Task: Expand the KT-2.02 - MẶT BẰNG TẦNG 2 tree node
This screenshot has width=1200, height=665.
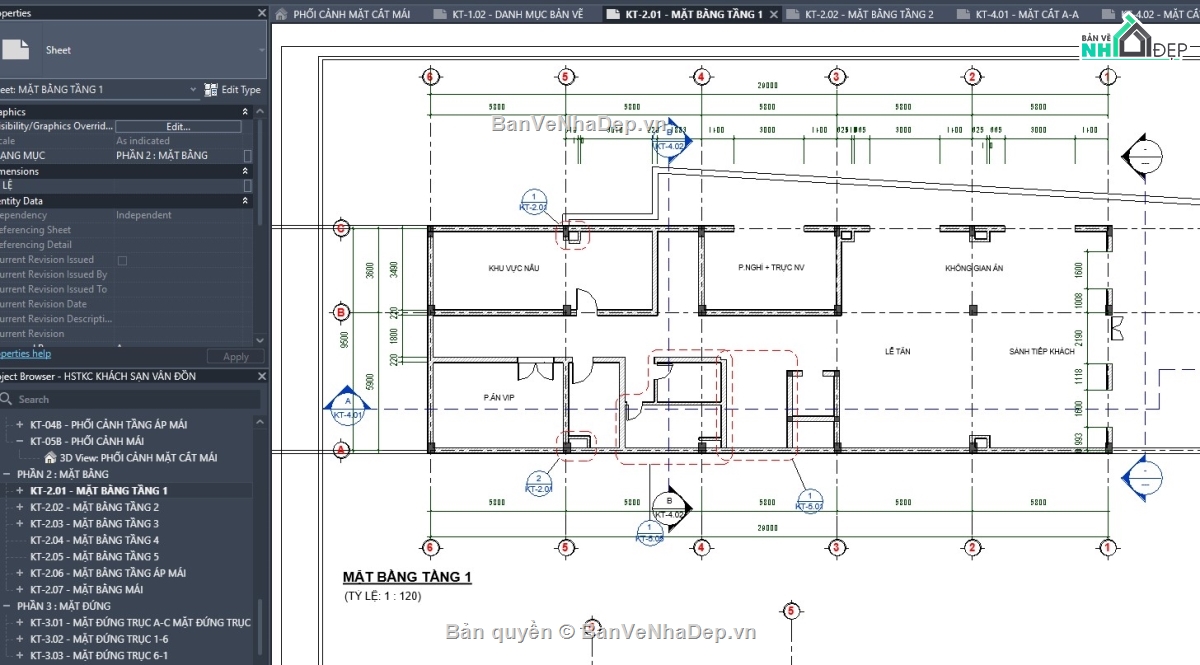Action: tap(21, 507)
